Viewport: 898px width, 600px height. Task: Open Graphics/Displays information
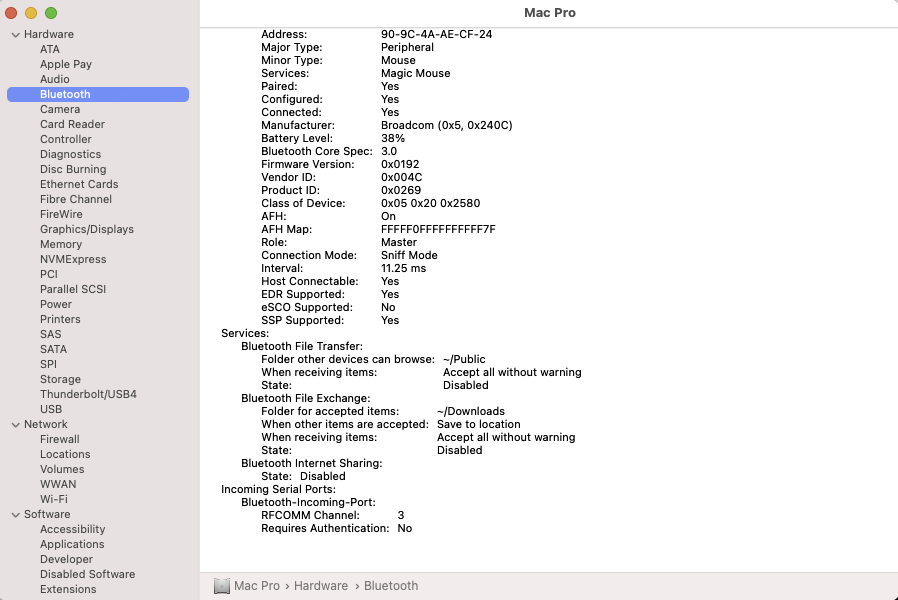click(87, 229)
